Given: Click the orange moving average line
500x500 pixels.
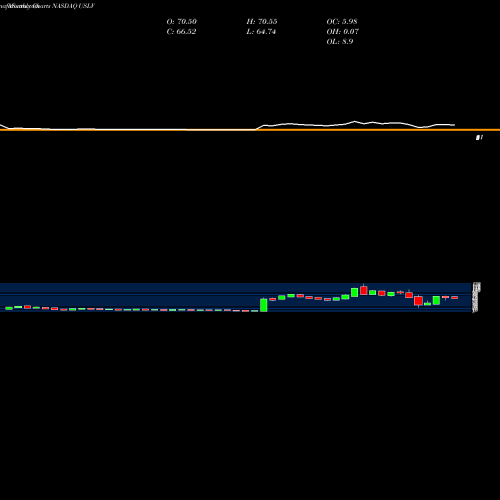Looking at the screenshot, I should [x=250, y=130].
